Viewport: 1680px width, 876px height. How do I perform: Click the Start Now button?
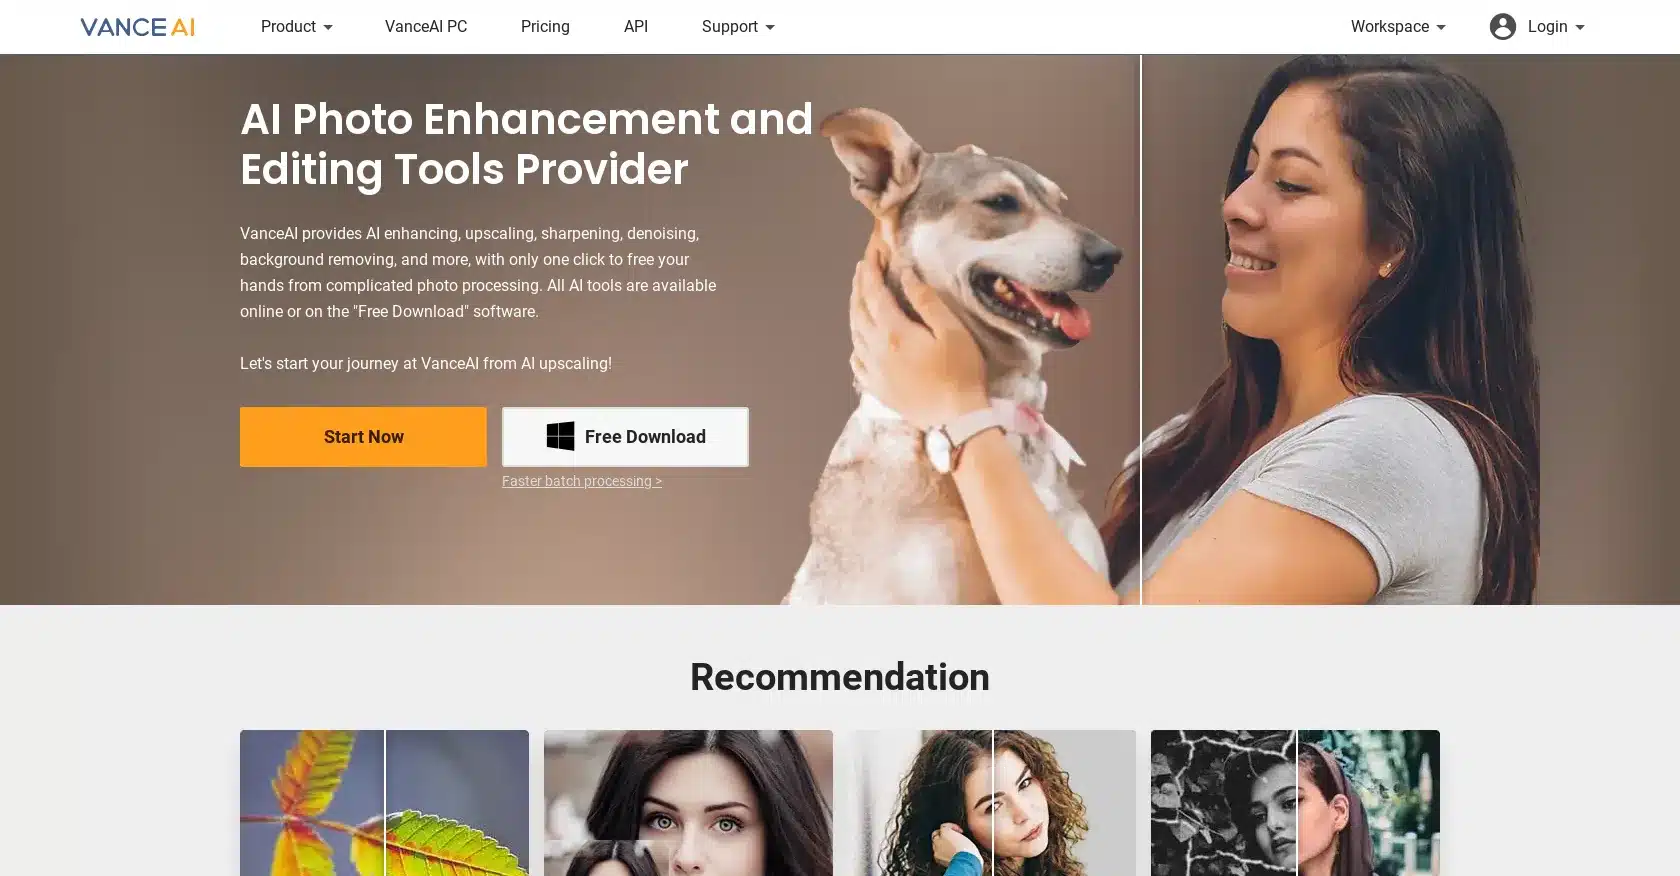(x=363, y=437)
